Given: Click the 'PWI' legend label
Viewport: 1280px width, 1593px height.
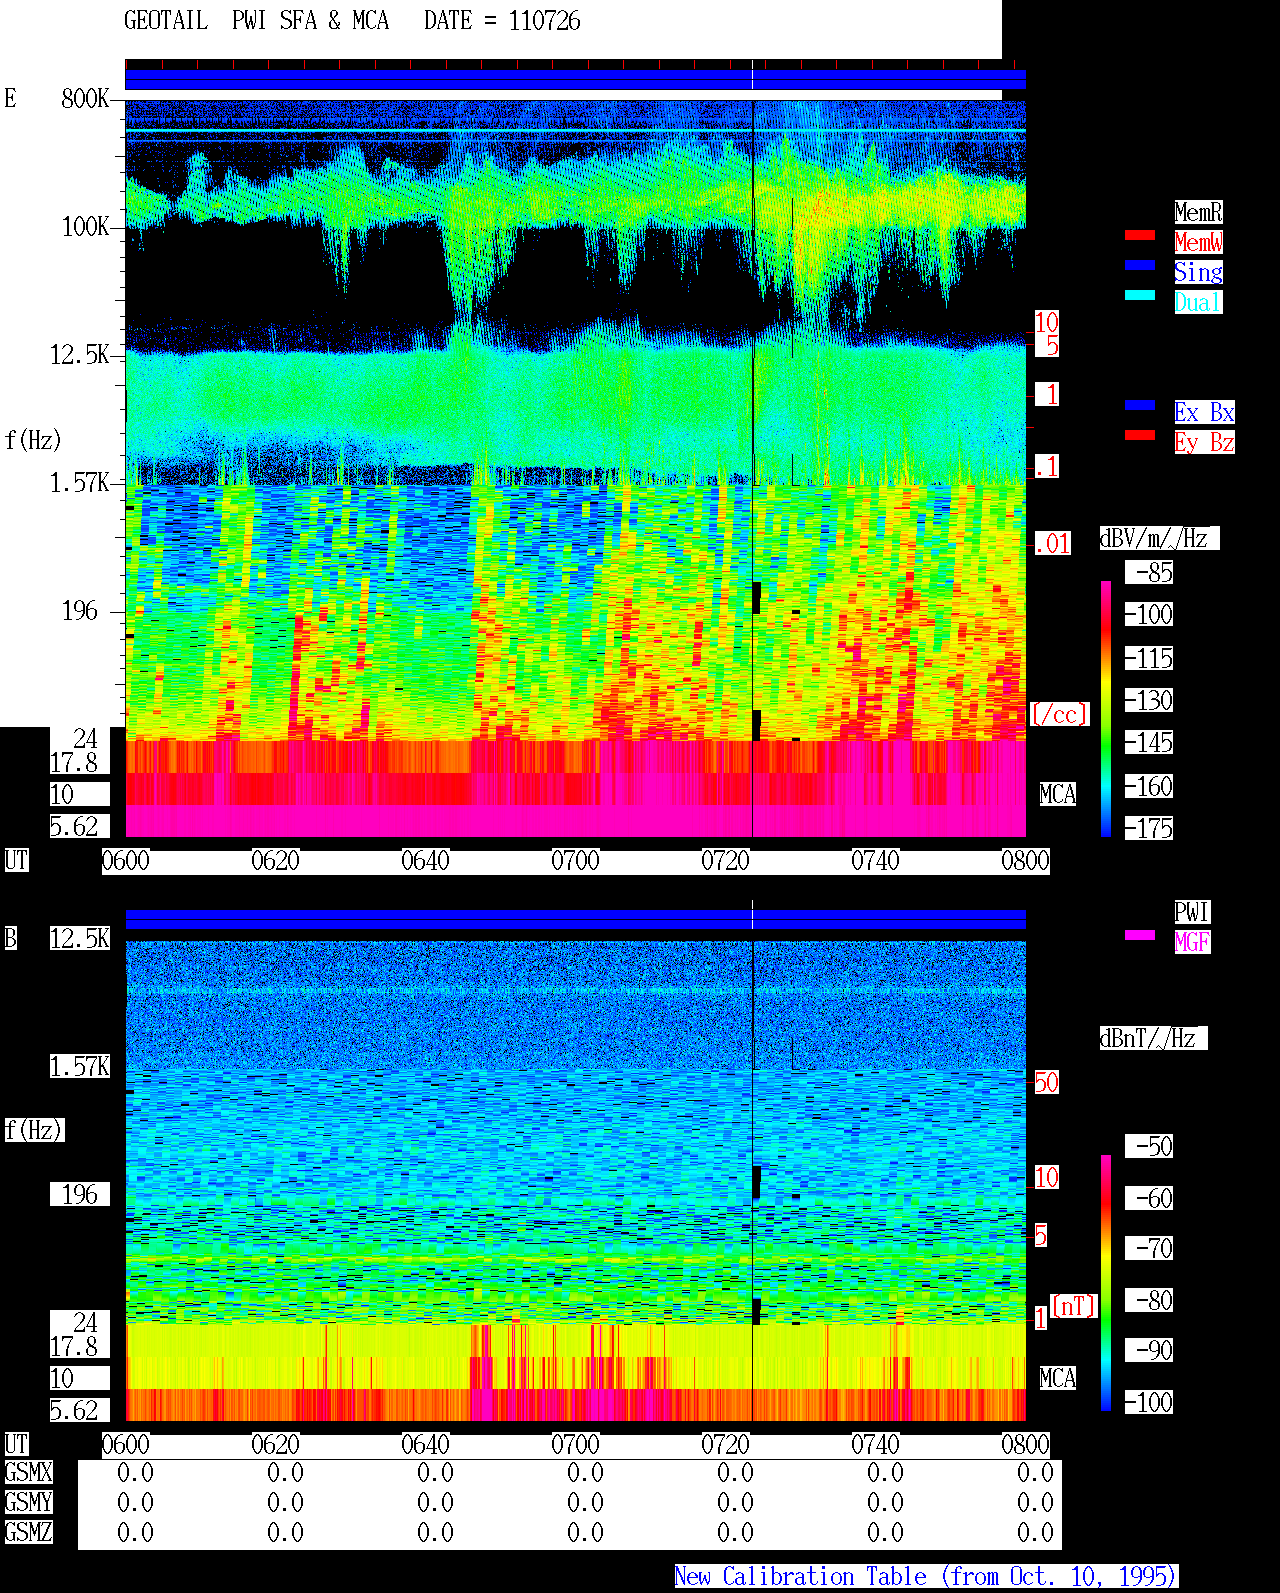Looking at the screenshot, I should pyautogui.click(x=1192, y=912).
